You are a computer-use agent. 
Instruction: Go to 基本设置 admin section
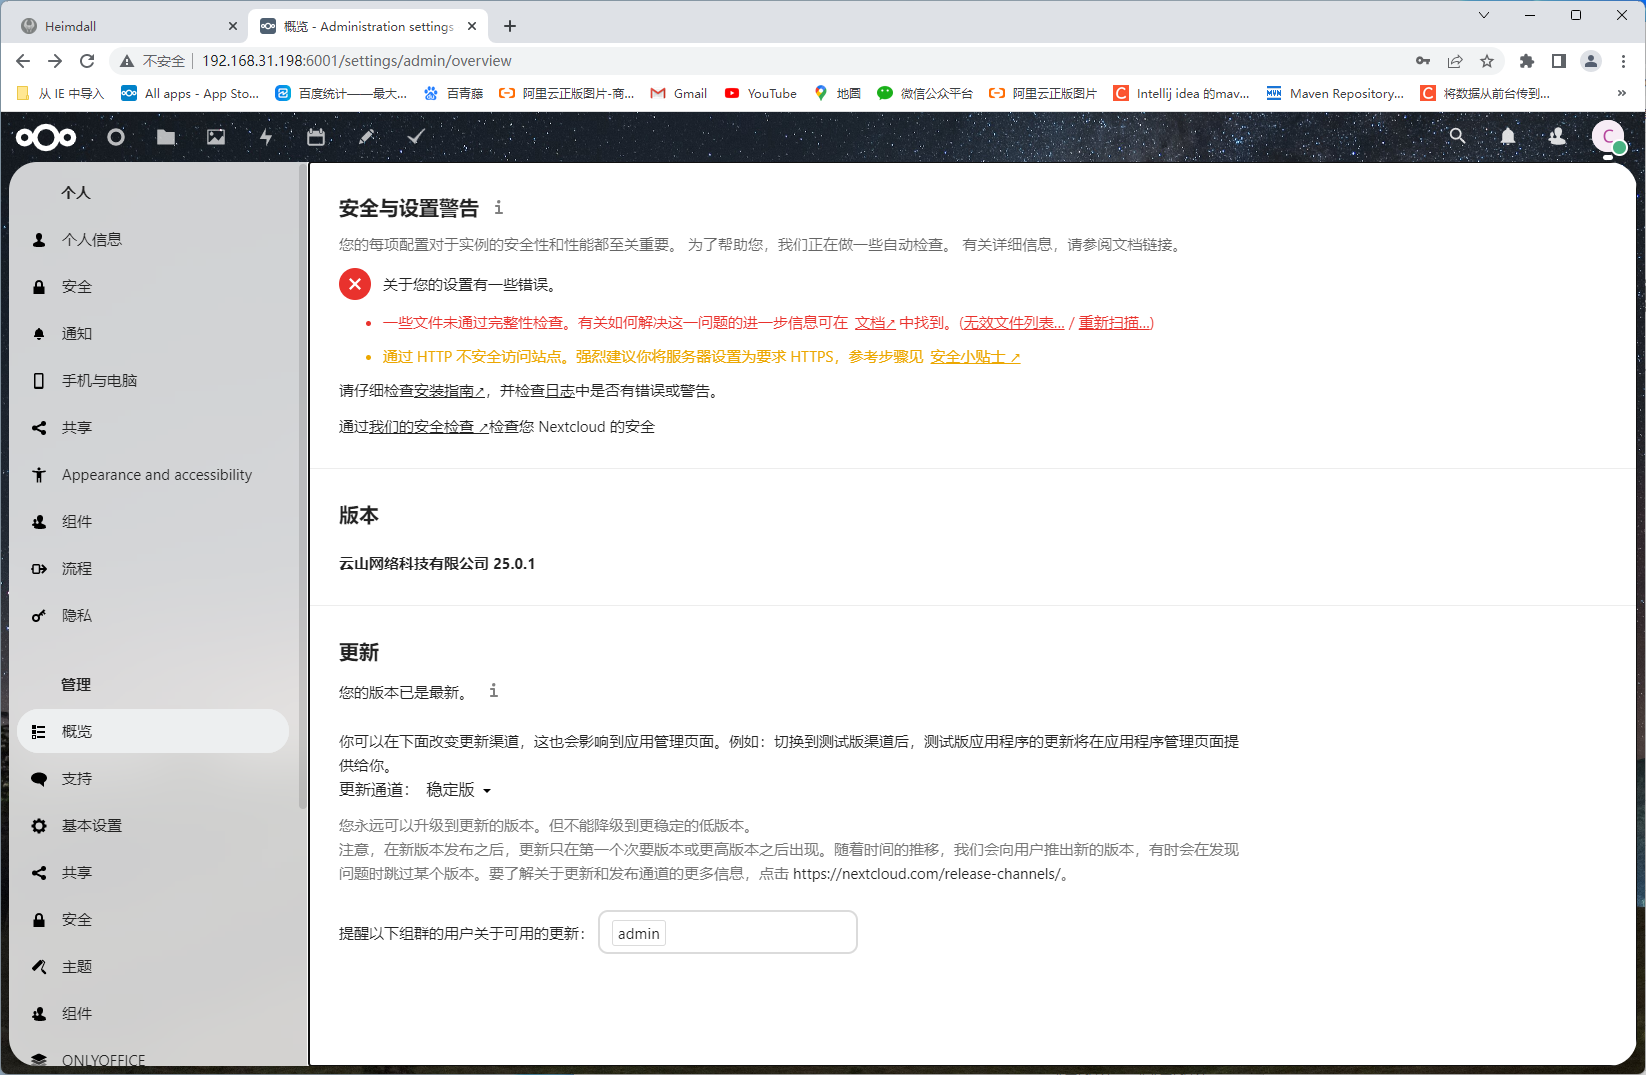pyautogui.click(x=92, y=826)
